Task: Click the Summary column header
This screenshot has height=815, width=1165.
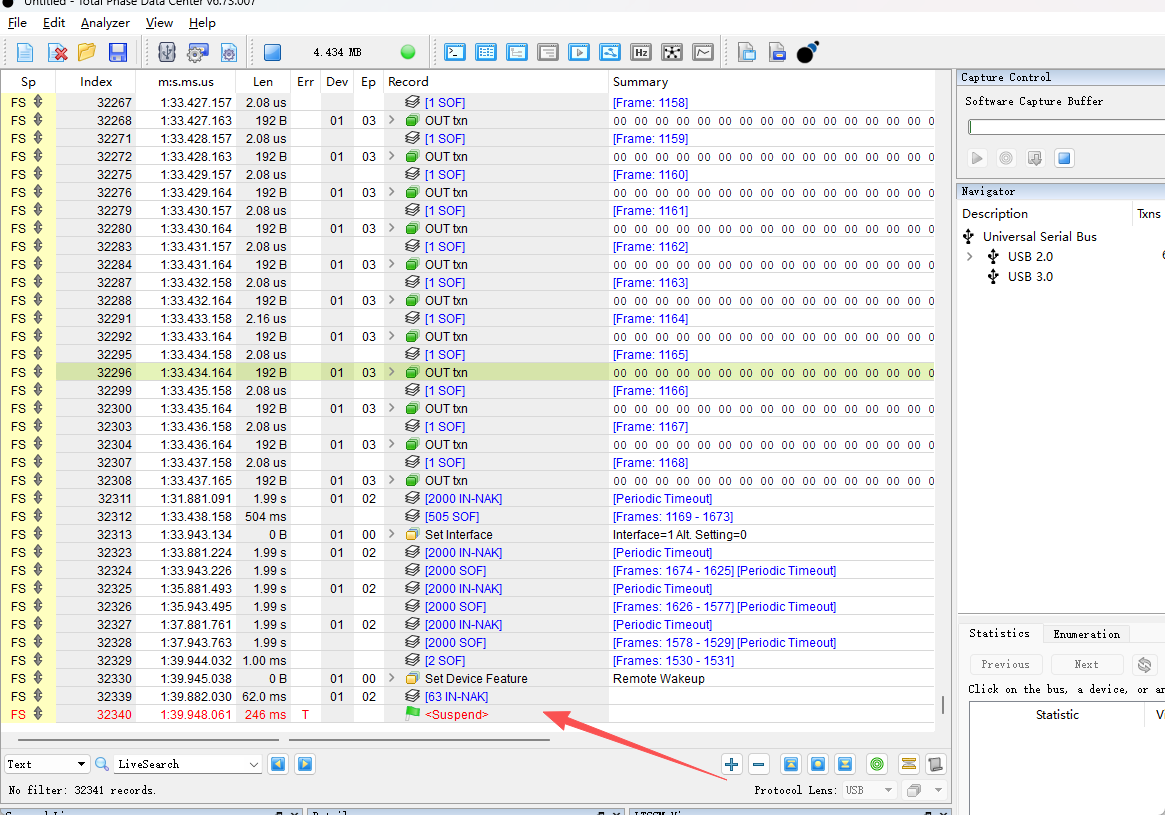Action: pos(771,82)
